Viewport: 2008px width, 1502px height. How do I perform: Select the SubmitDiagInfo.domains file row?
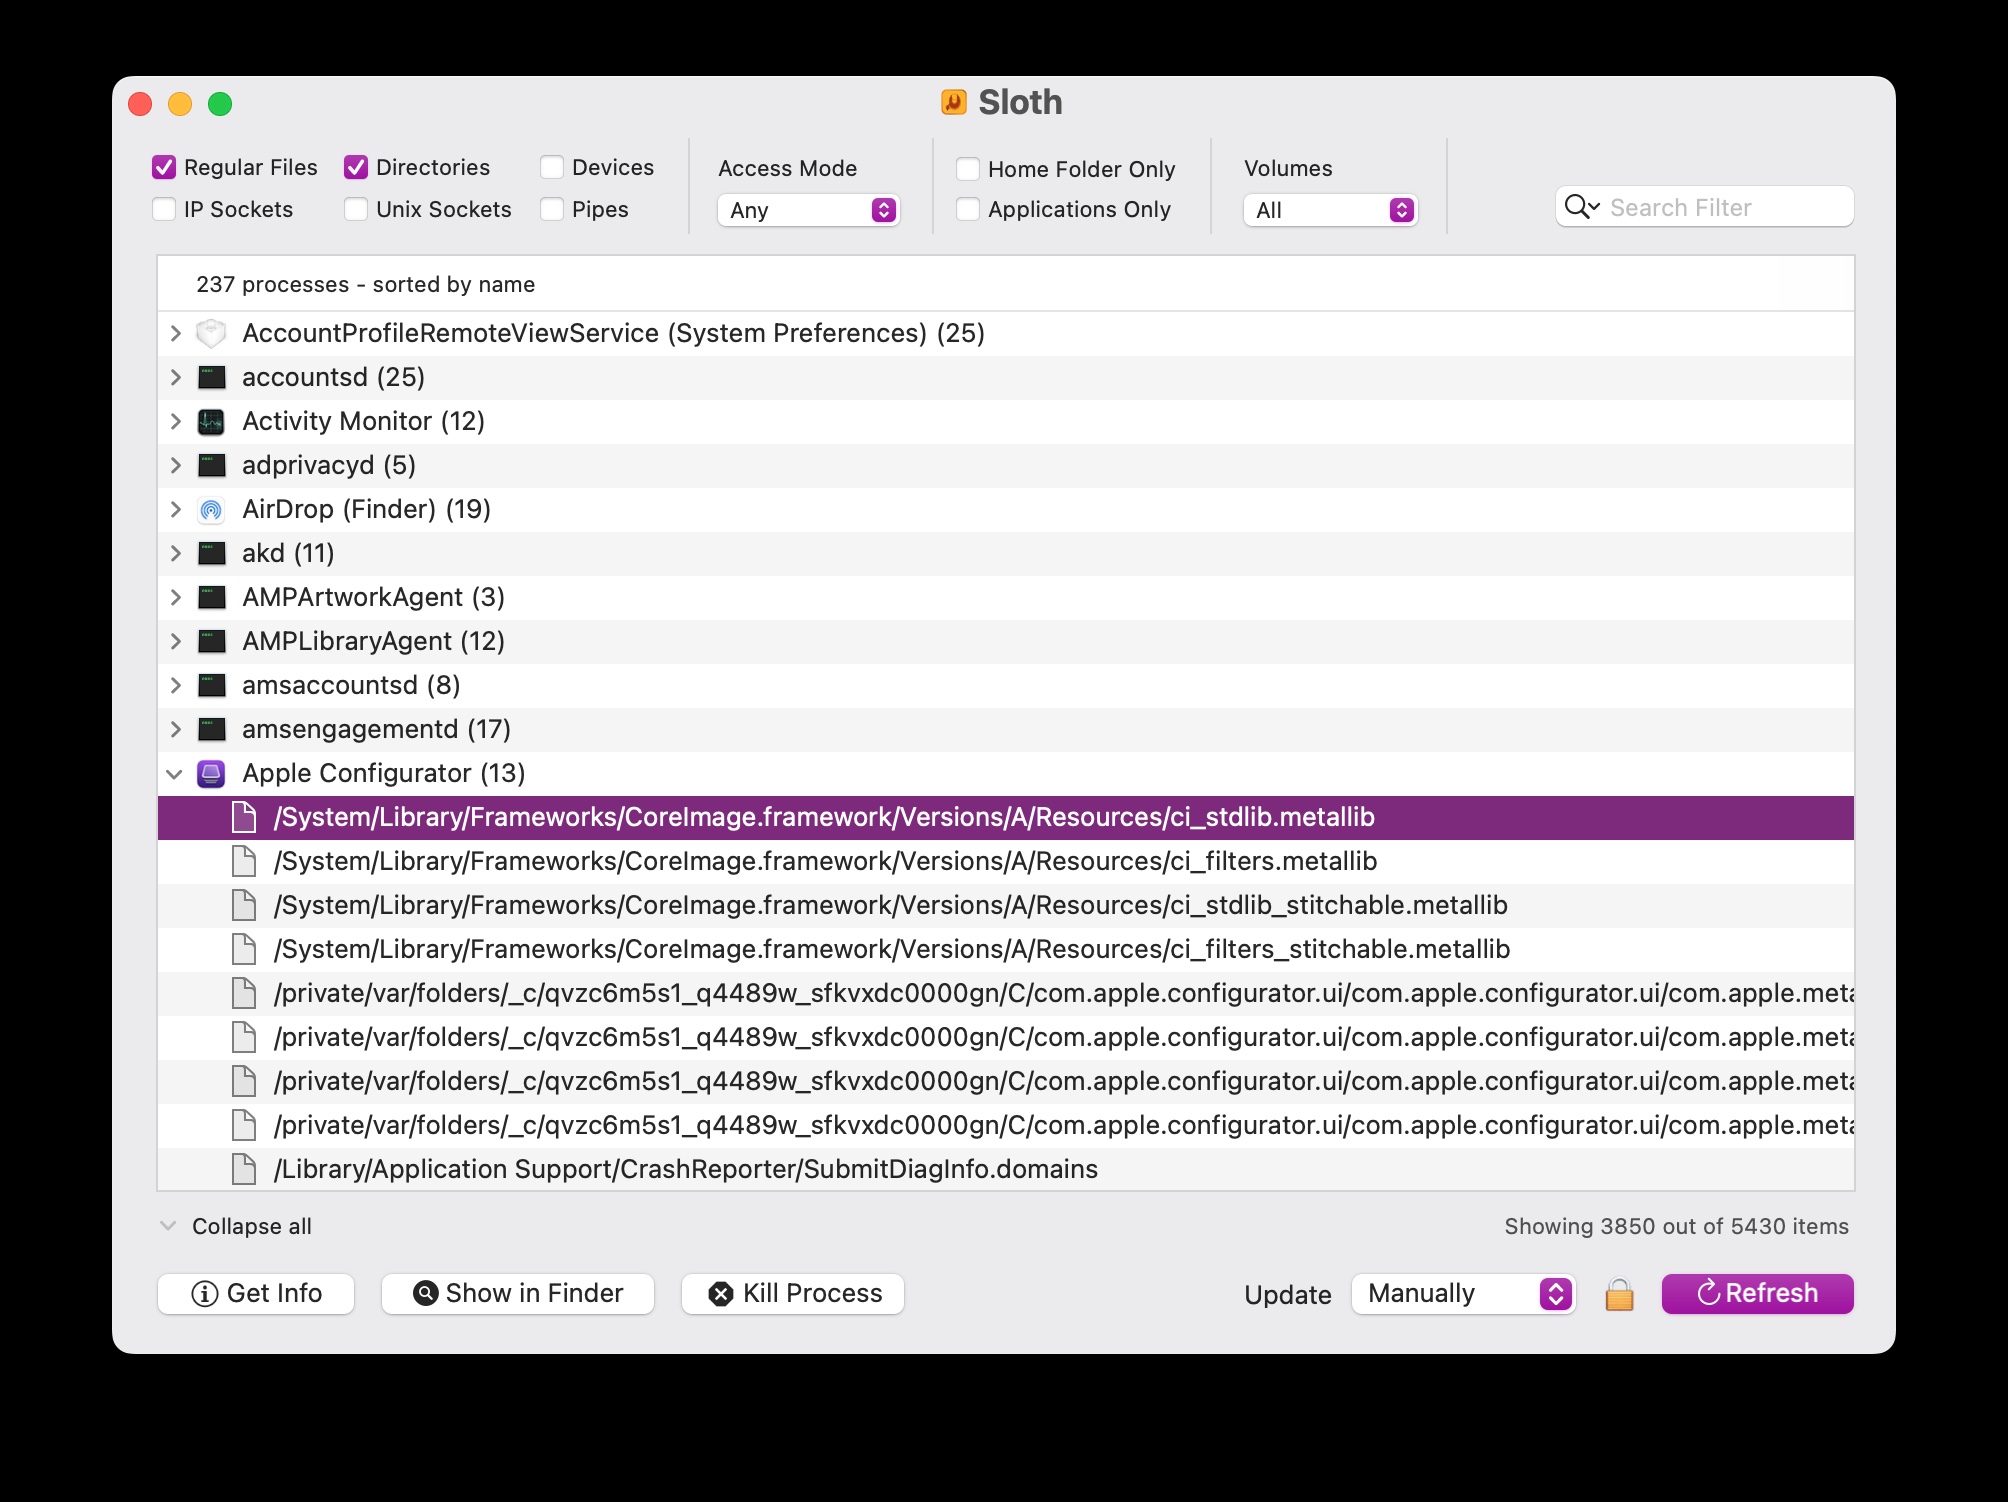click(1005, 1169)
